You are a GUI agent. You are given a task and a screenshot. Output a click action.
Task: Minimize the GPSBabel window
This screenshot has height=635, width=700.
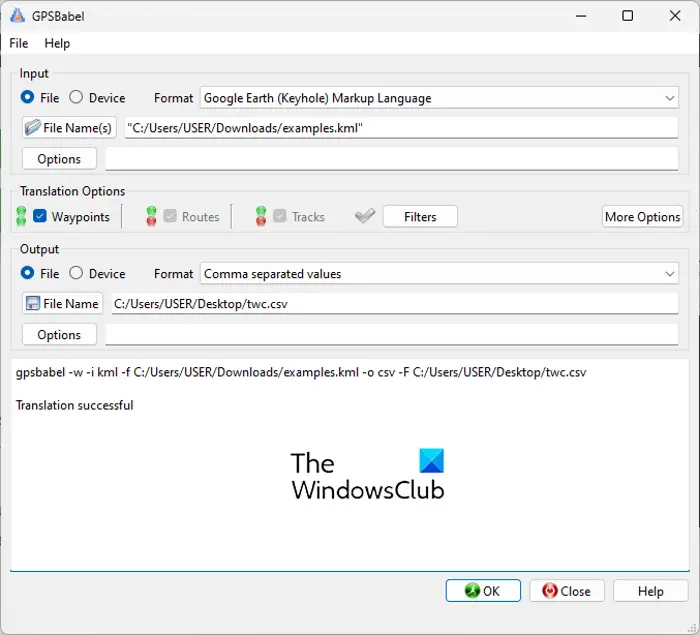tap(581, 16)
